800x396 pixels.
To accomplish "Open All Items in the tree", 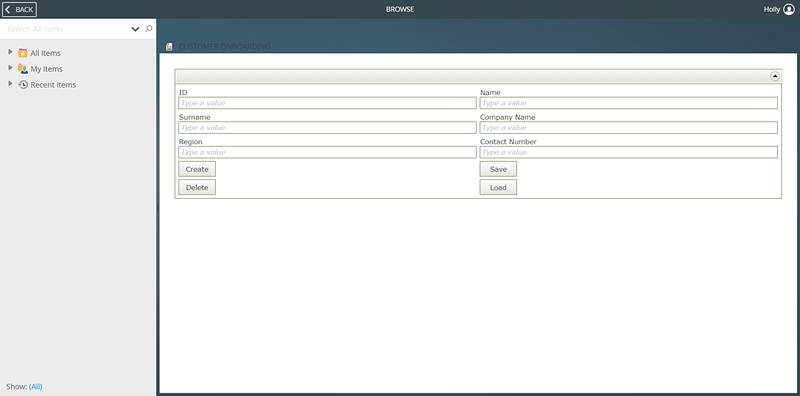I will pyautogui.click(x=45, y=53).
